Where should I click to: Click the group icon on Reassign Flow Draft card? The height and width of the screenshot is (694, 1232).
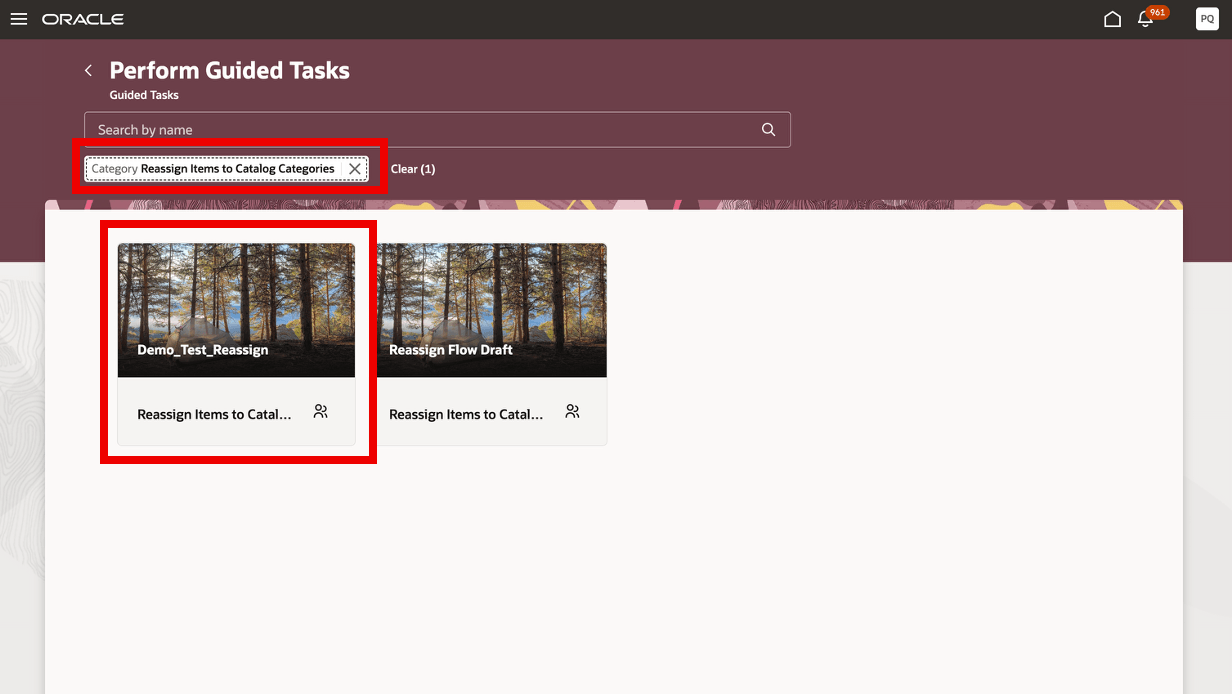(x=572, y=410)
